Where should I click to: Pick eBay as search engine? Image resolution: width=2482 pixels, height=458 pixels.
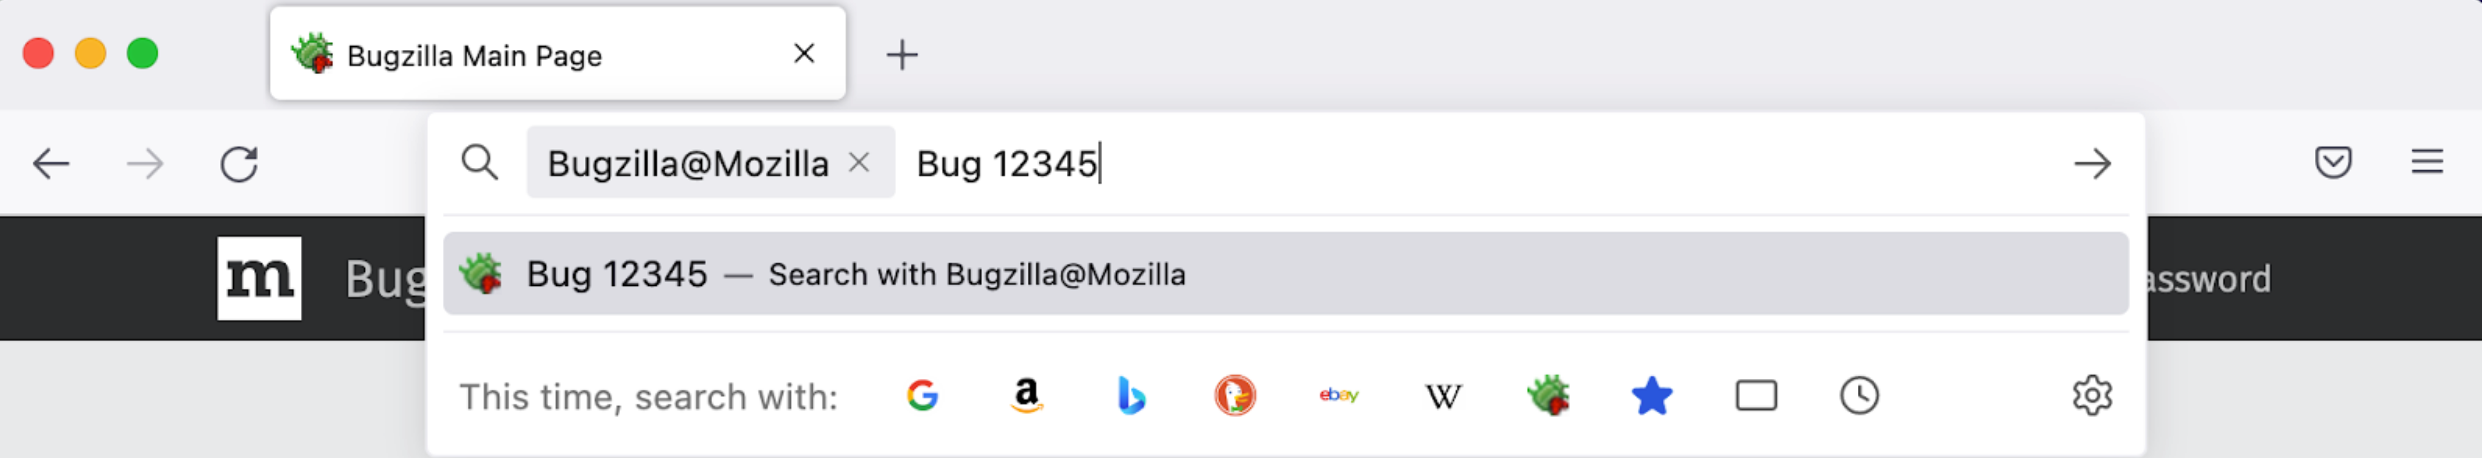(1339, 396)
